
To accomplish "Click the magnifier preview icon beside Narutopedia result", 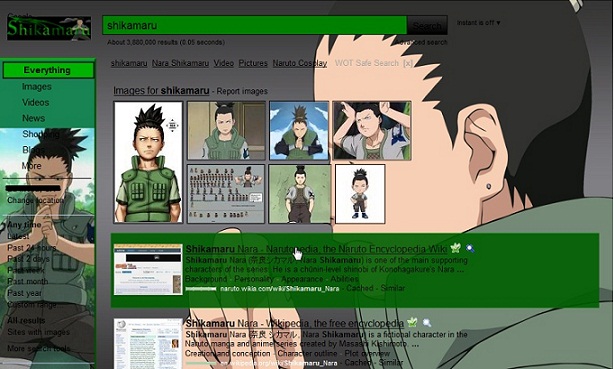I will point(470,248).
